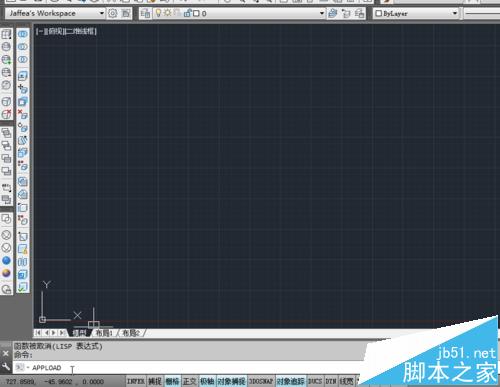Open Workspace Settings gear icon
The height and width of the screenshot is (387, 500).
coord(113,13)
